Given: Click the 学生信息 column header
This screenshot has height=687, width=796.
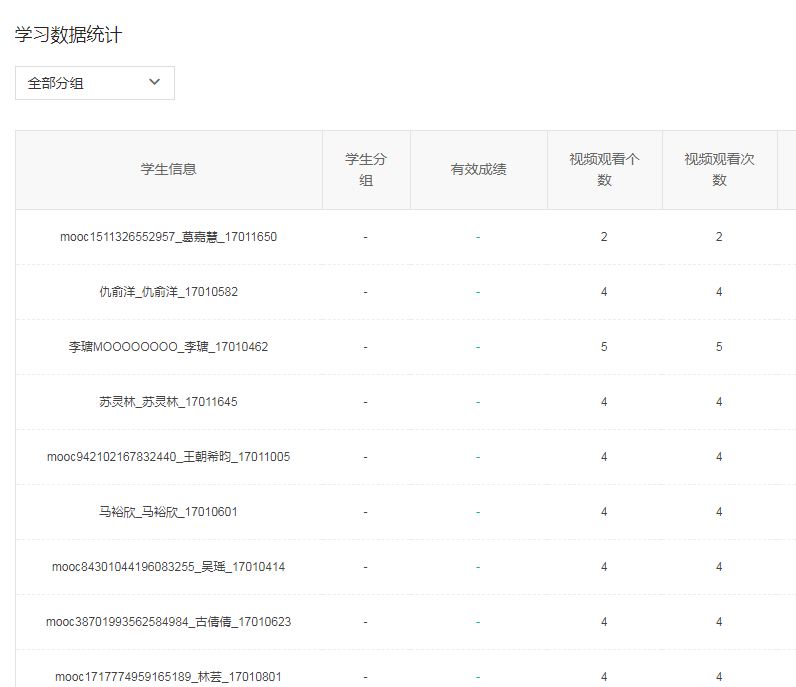Looking at the screenshot, I should click(x=168, y=169).
